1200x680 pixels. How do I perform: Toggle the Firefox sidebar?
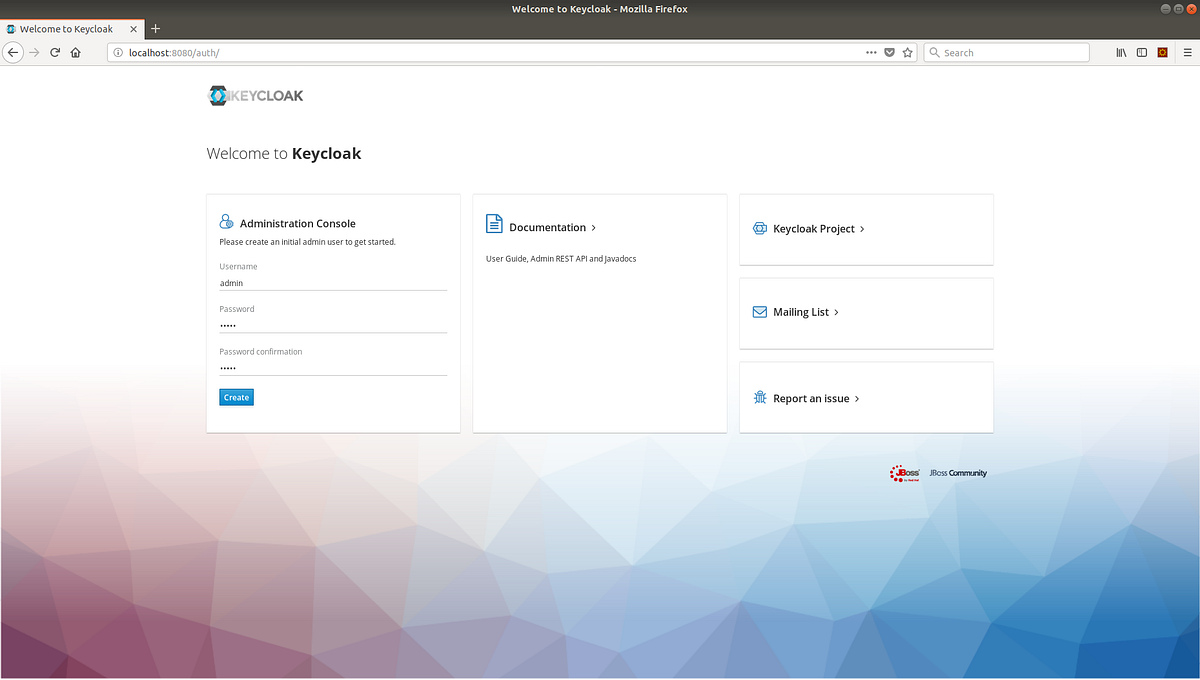tap(1142, 52)
